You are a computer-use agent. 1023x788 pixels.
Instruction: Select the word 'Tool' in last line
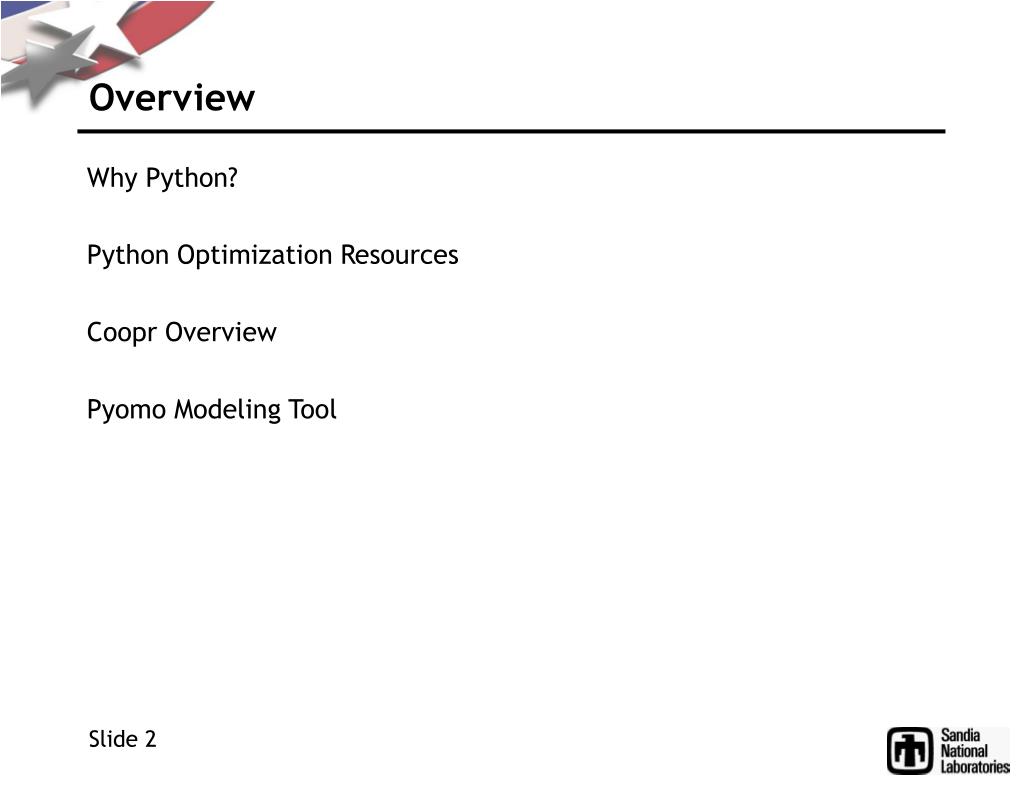click(x=313, y=410)
